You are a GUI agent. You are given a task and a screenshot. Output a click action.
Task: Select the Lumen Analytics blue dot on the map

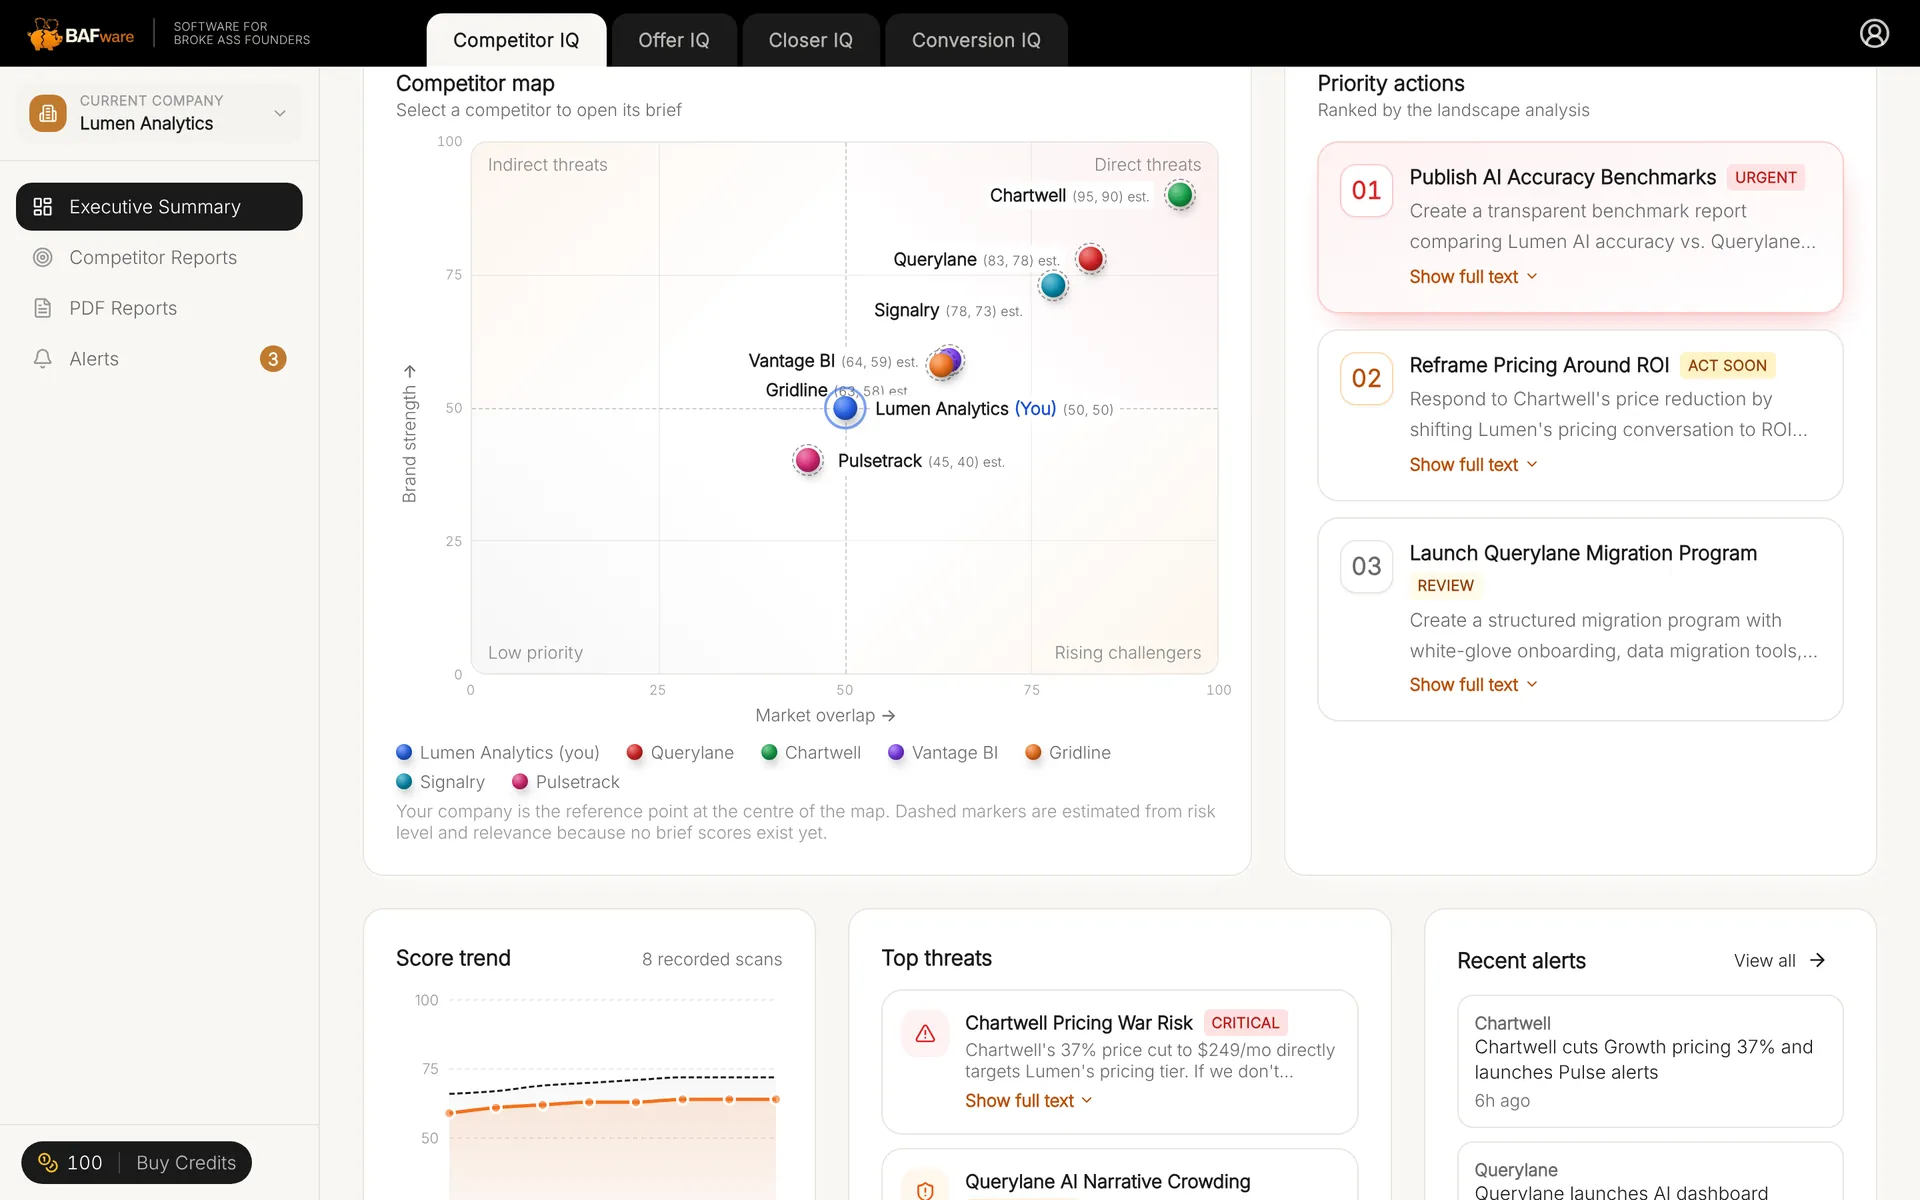[x=845, y=408]
